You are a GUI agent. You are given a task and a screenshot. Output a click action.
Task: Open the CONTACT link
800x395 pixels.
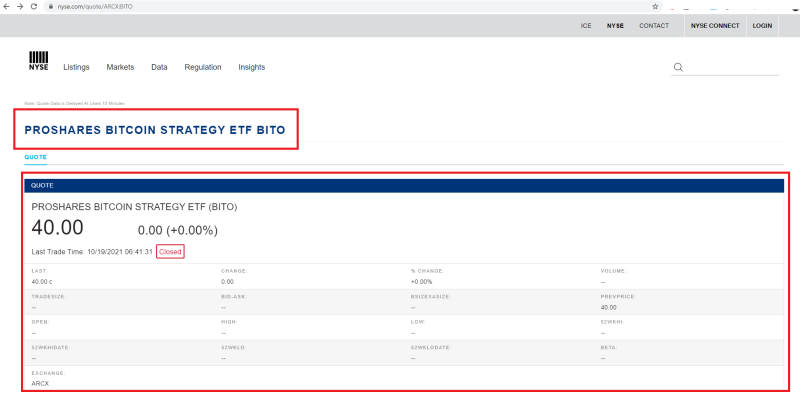[654, 26]
